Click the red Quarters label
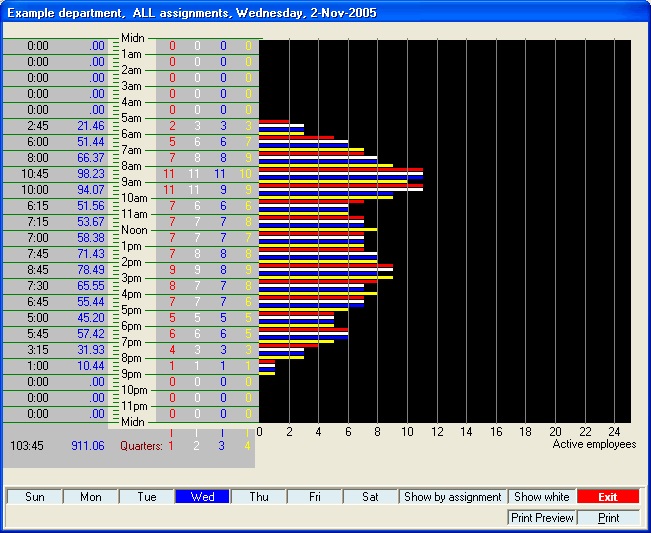Viewport: 651px width, 533px height. pyautogui.click(x=140, y=446)
